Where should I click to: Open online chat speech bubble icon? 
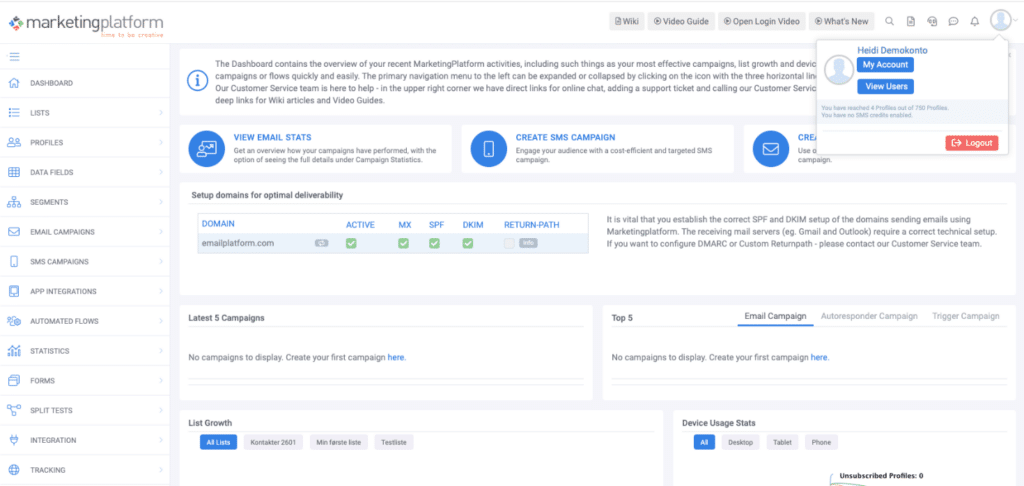click(953, 22)
